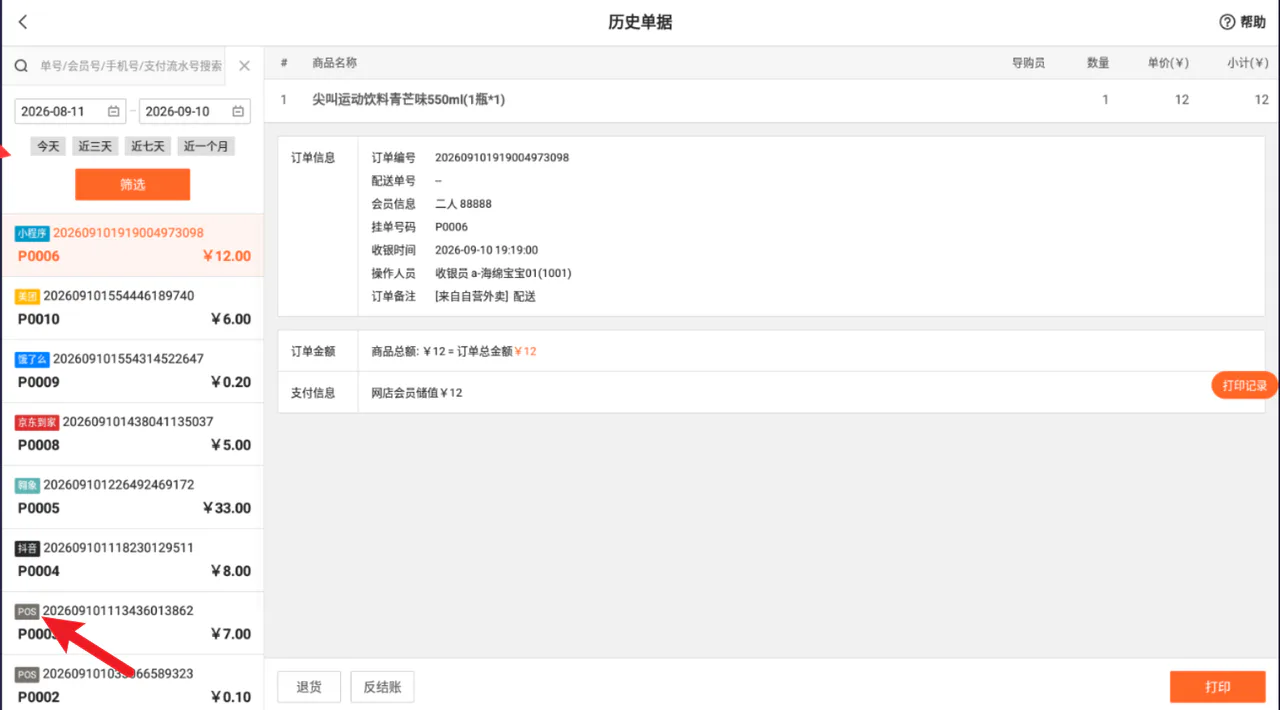Select order 202609101118230129511

(x=133, y=560)
